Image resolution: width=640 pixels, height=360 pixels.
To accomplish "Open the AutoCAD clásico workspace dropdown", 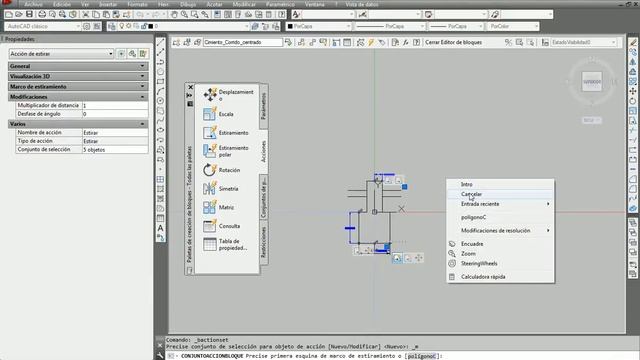I will click(x=43, y=26).
